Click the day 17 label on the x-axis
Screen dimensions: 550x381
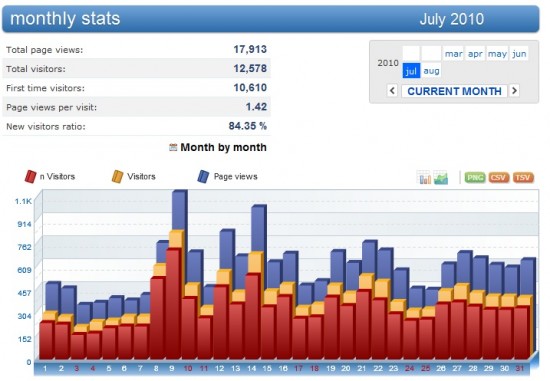pos(299,368)
